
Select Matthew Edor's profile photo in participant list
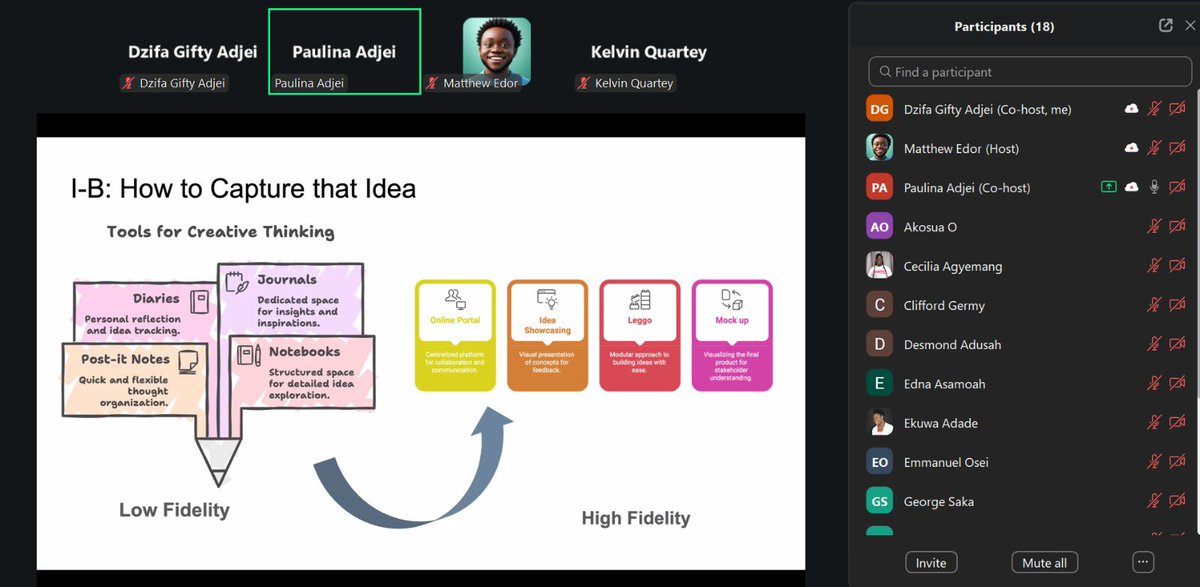point(879,148)
